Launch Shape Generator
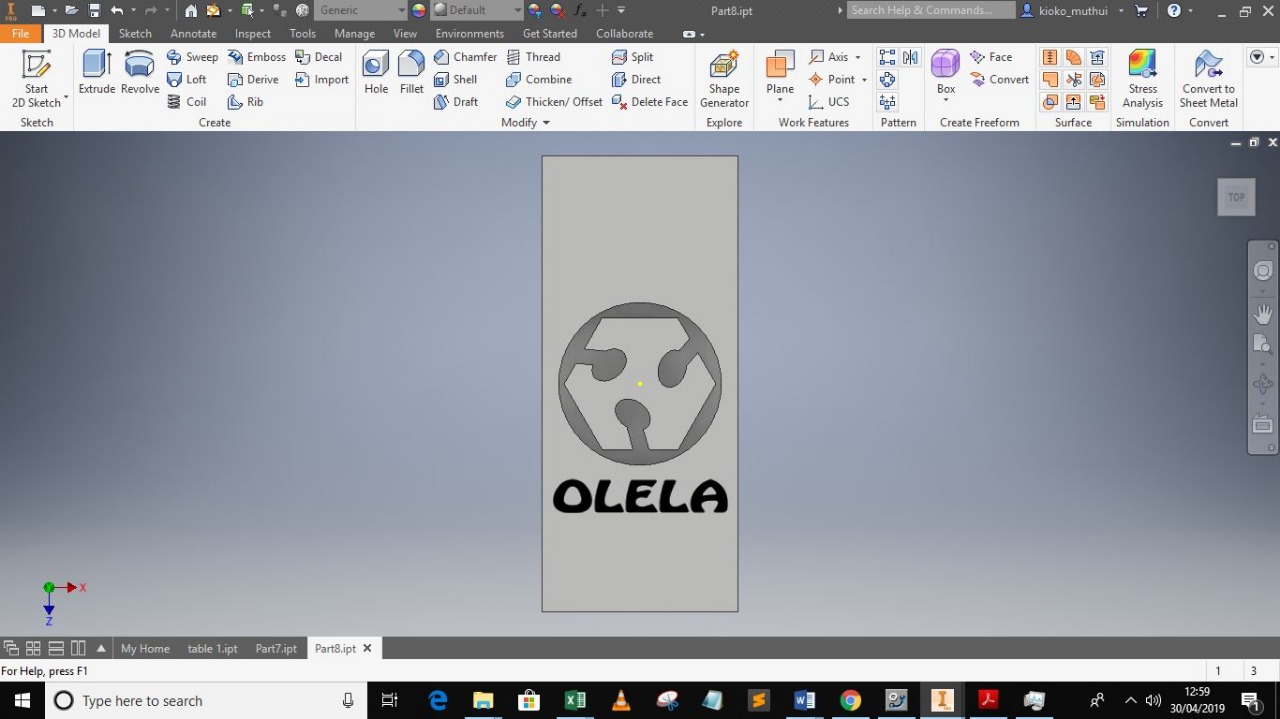The width and height of the screenshot is (1280, 719). [x=724, y=78]
